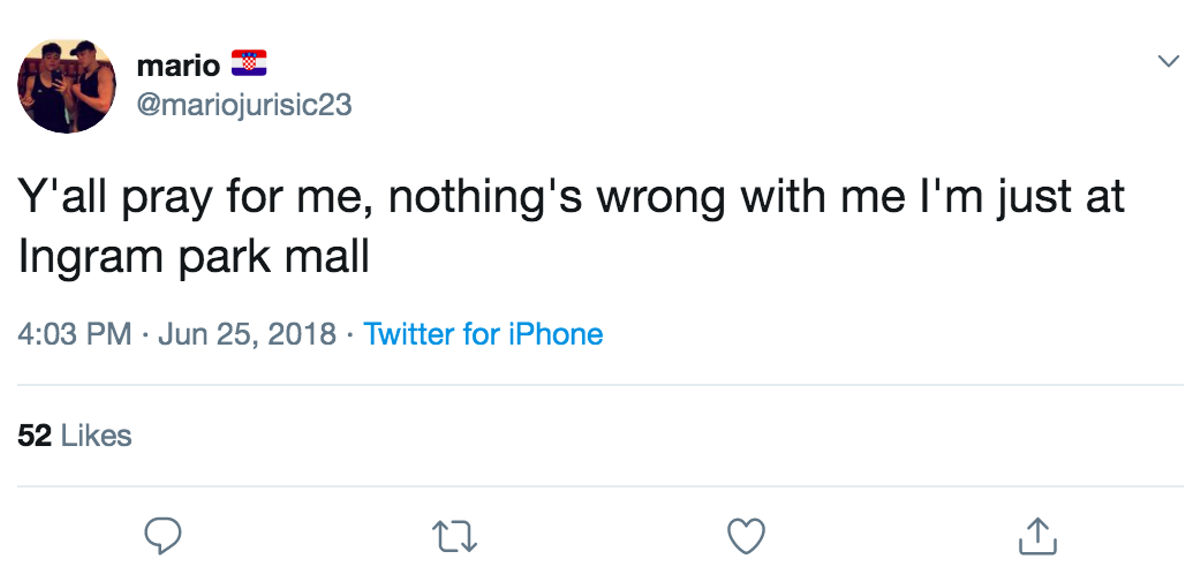View the 52 Likes list
Image resolution: width=1200 pixels, height=582 pixels.
(75, 436)
